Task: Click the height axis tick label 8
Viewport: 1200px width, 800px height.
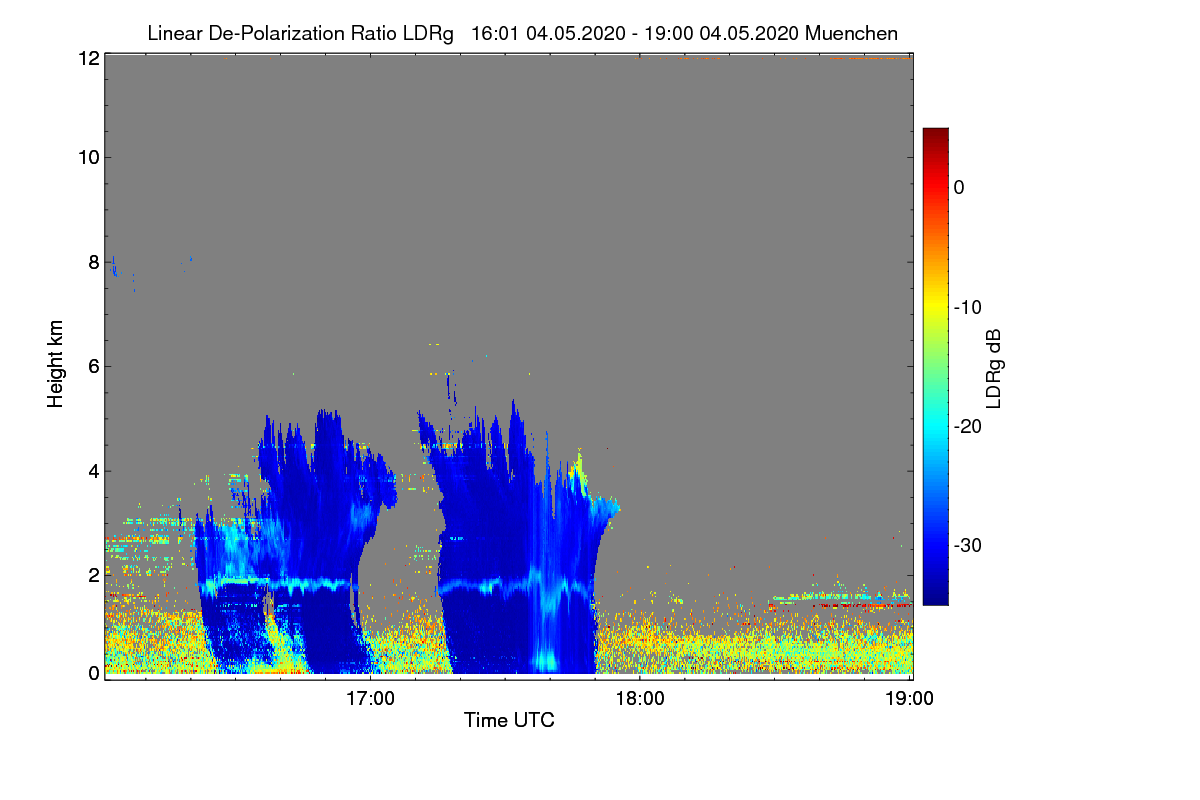Action: point(93,262)
